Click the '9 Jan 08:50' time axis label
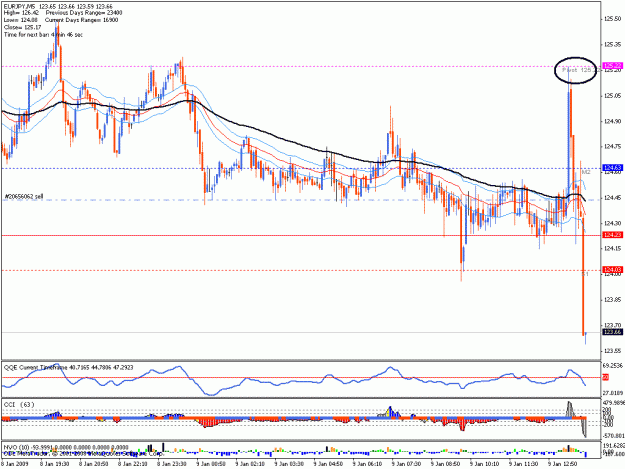This screenshot has width=625, height=469. pos(445,464)
